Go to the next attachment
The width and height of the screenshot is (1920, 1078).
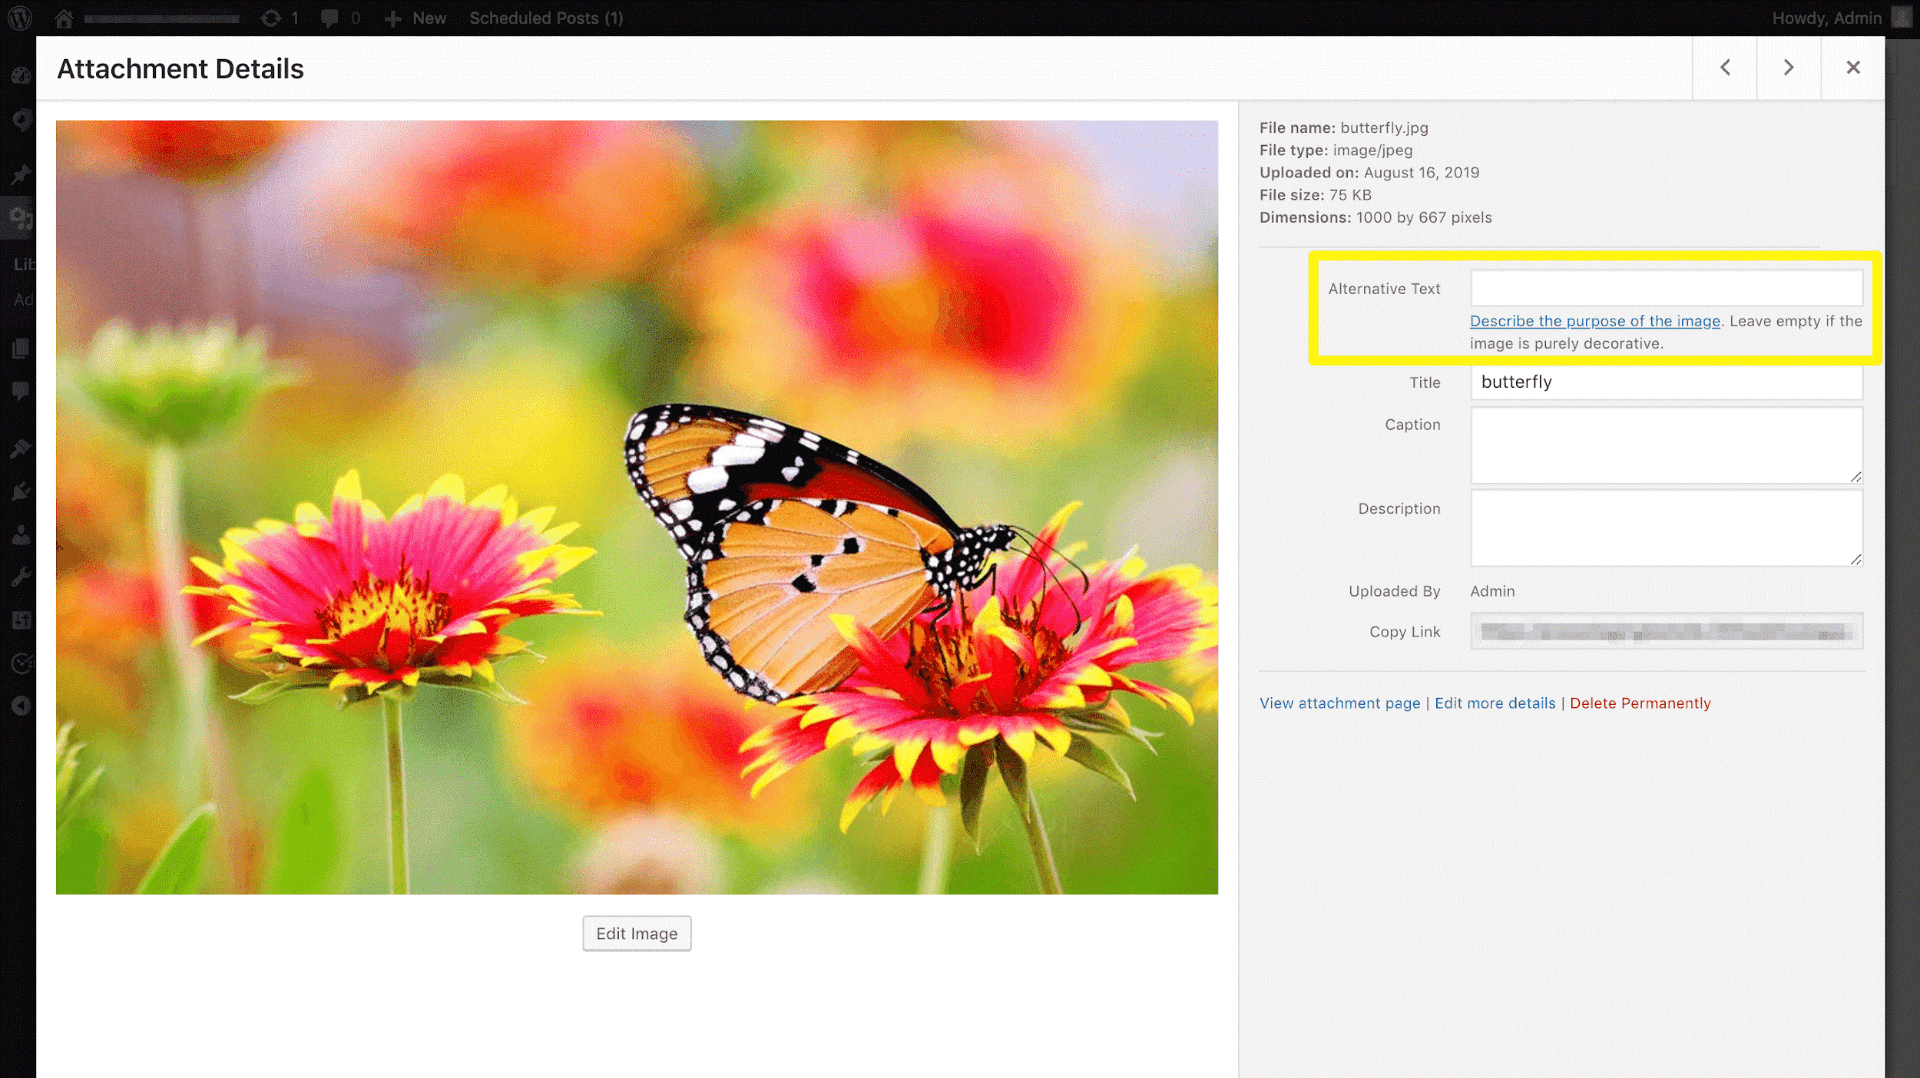pos(1788,68)
